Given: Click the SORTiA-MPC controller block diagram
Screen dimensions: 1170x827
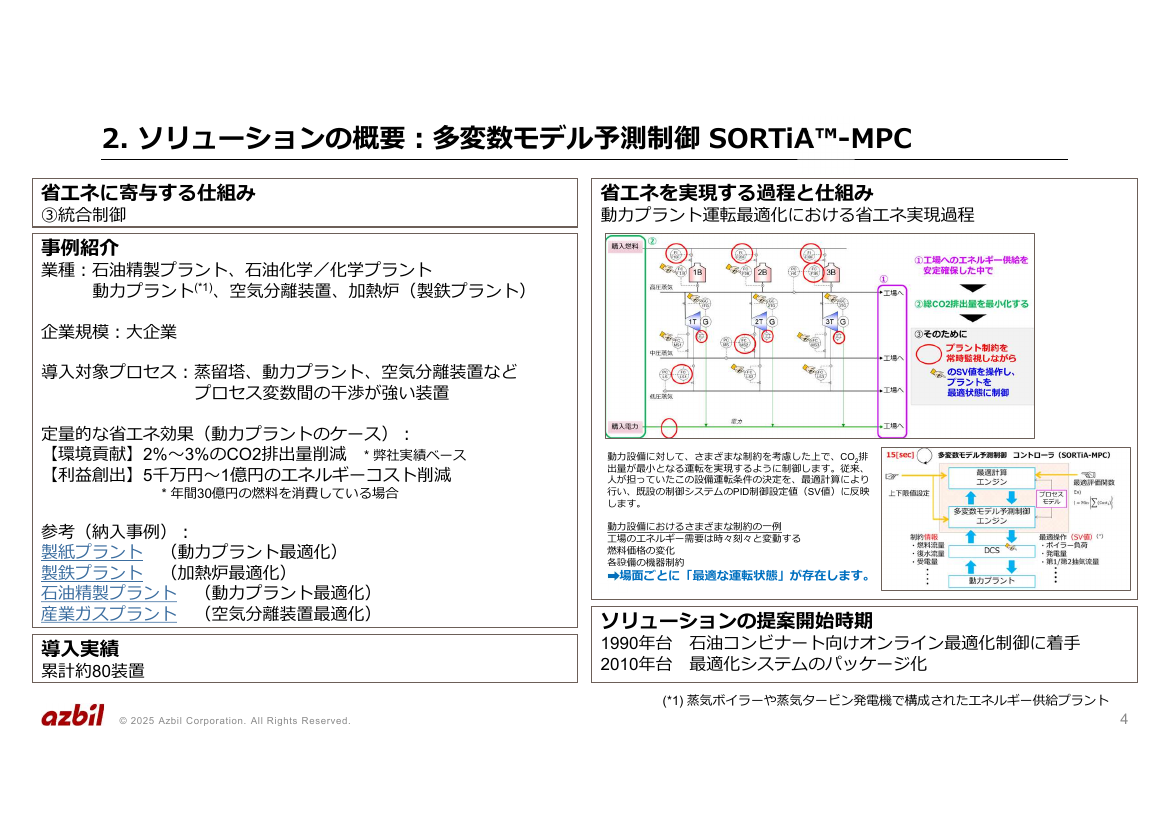Looking at the screenshot, I should point(1006,519).
